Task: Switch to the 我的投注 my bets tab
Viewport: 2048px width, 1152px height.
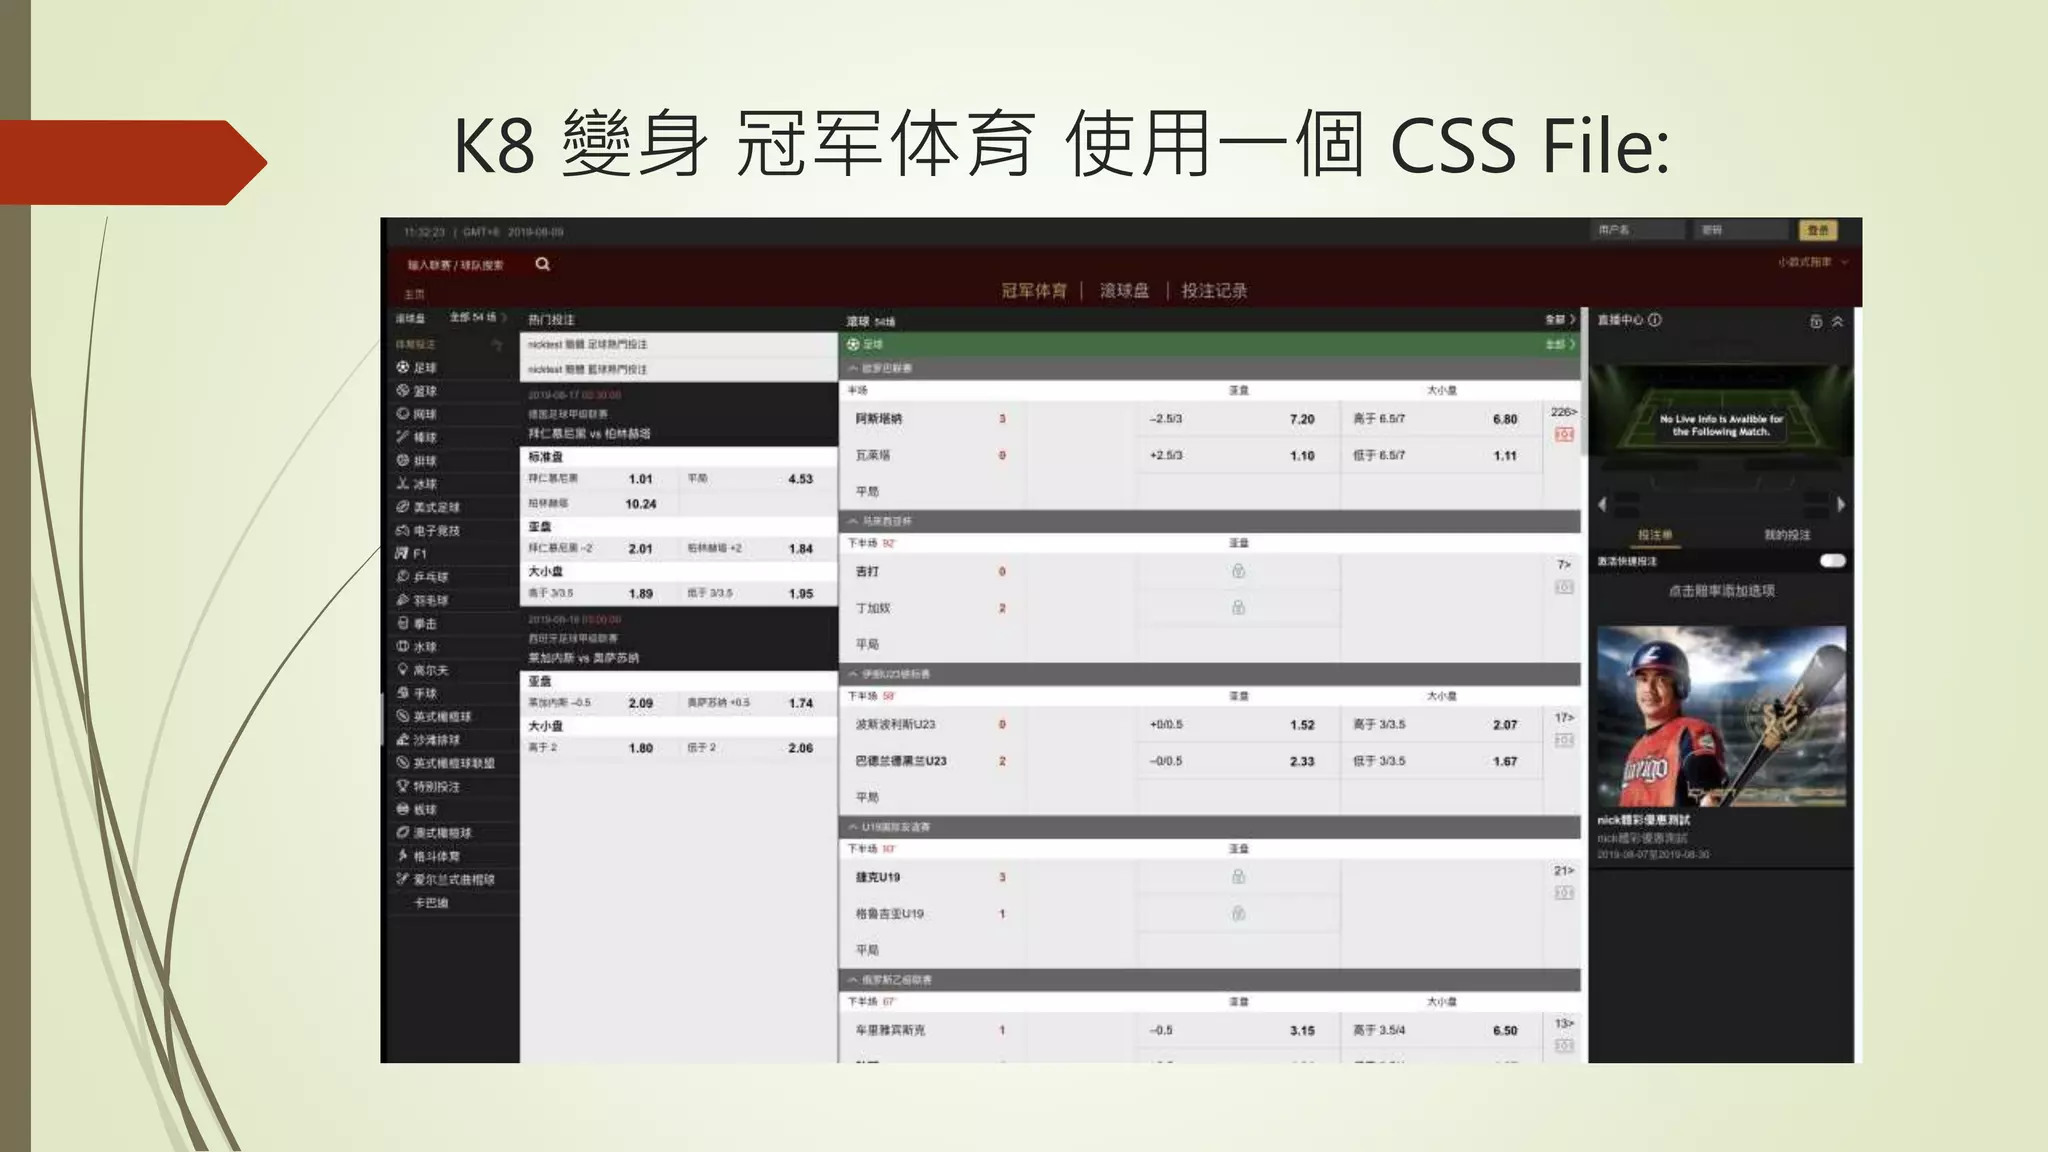Action: (1787, 535)
